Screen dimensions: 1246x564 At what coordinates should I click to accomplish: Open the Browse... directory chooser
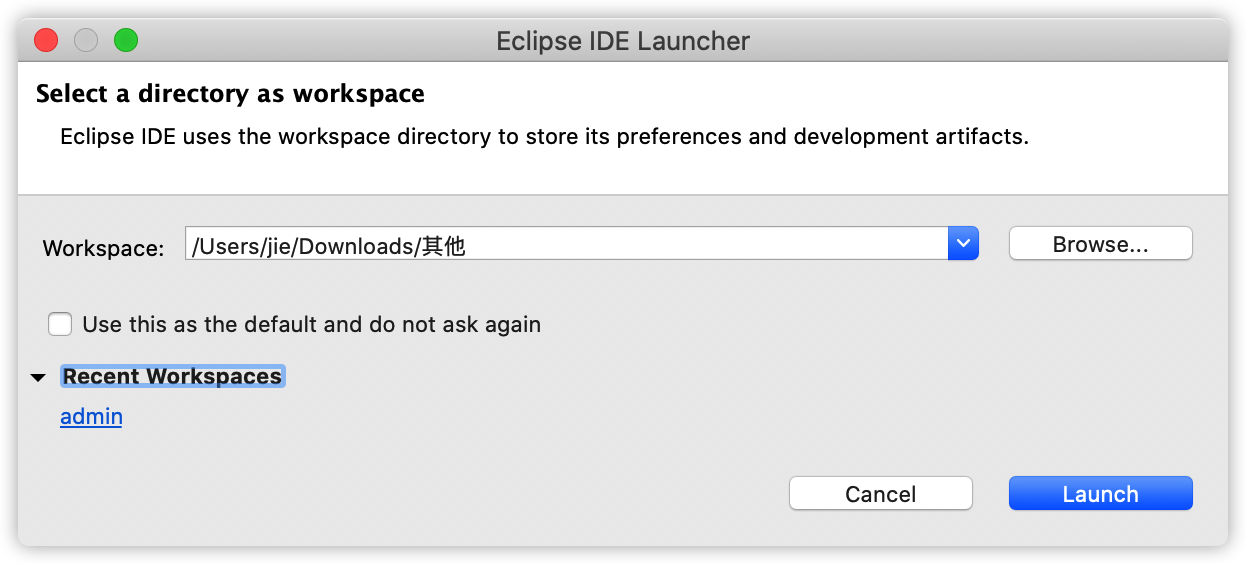[x=1100, y=244]
